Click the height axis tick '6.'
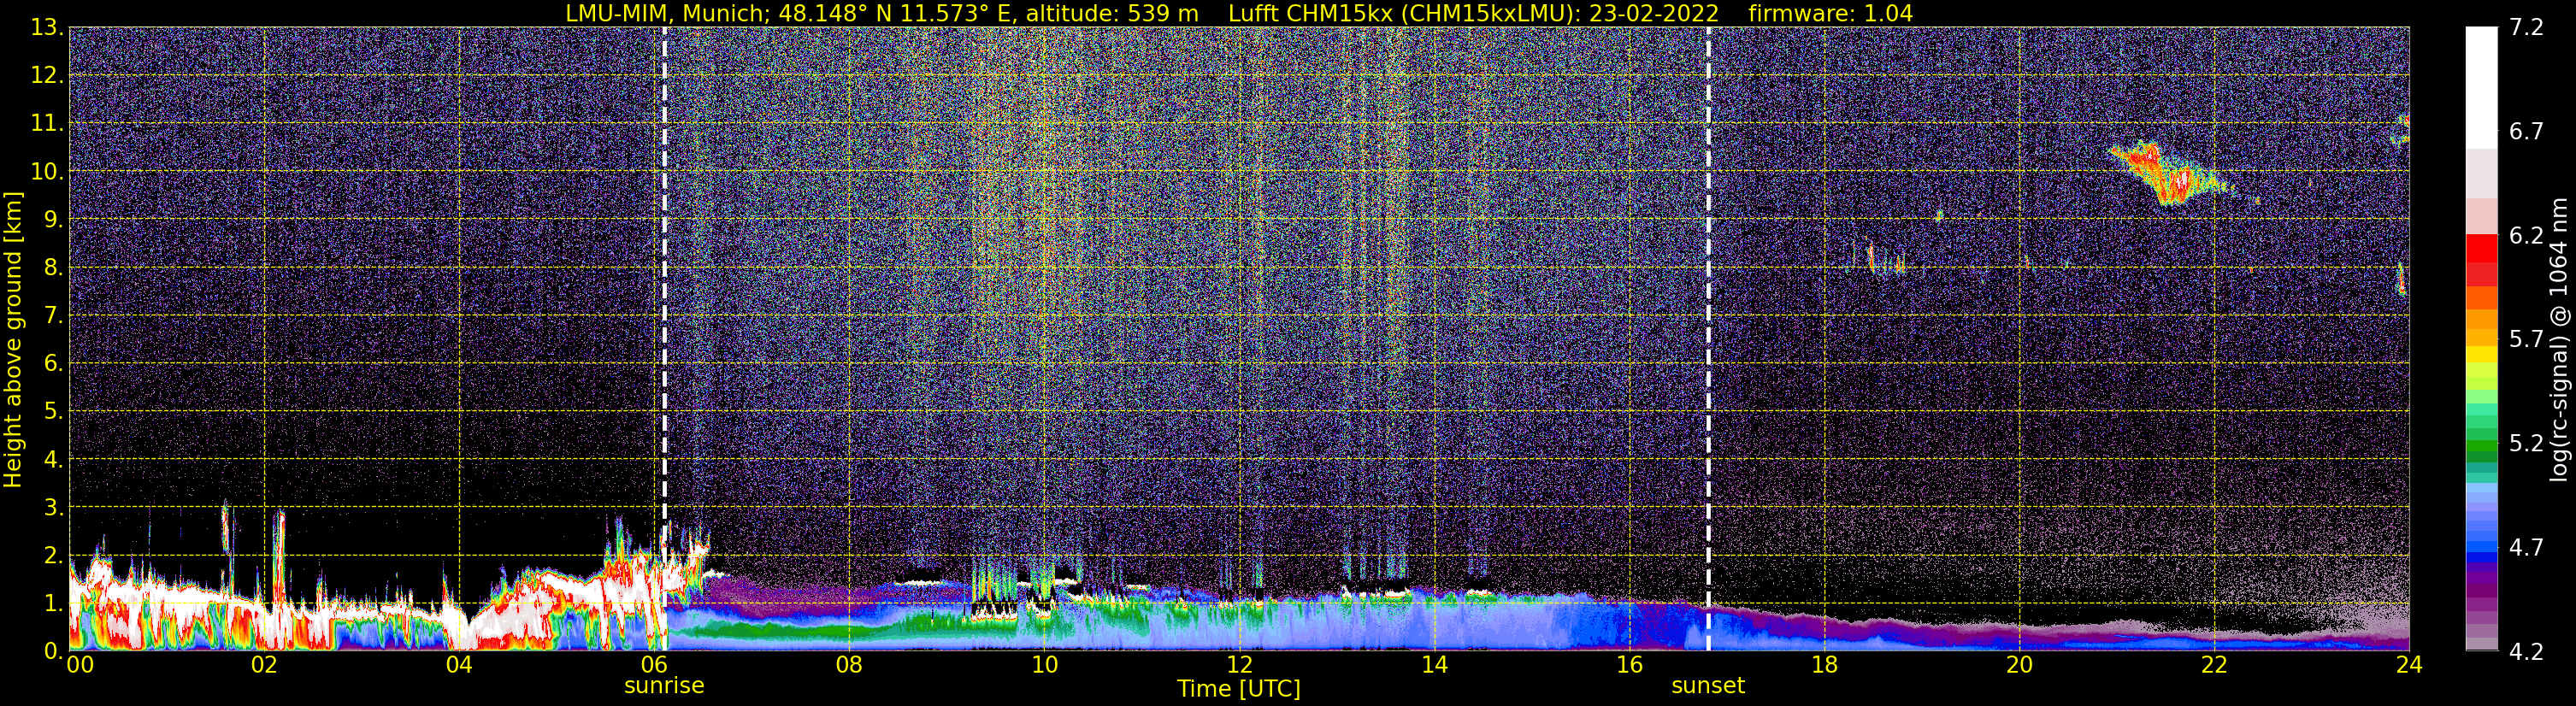This screenshot has height=706, width=2576. pyautogui.click(x=52, y=364)
